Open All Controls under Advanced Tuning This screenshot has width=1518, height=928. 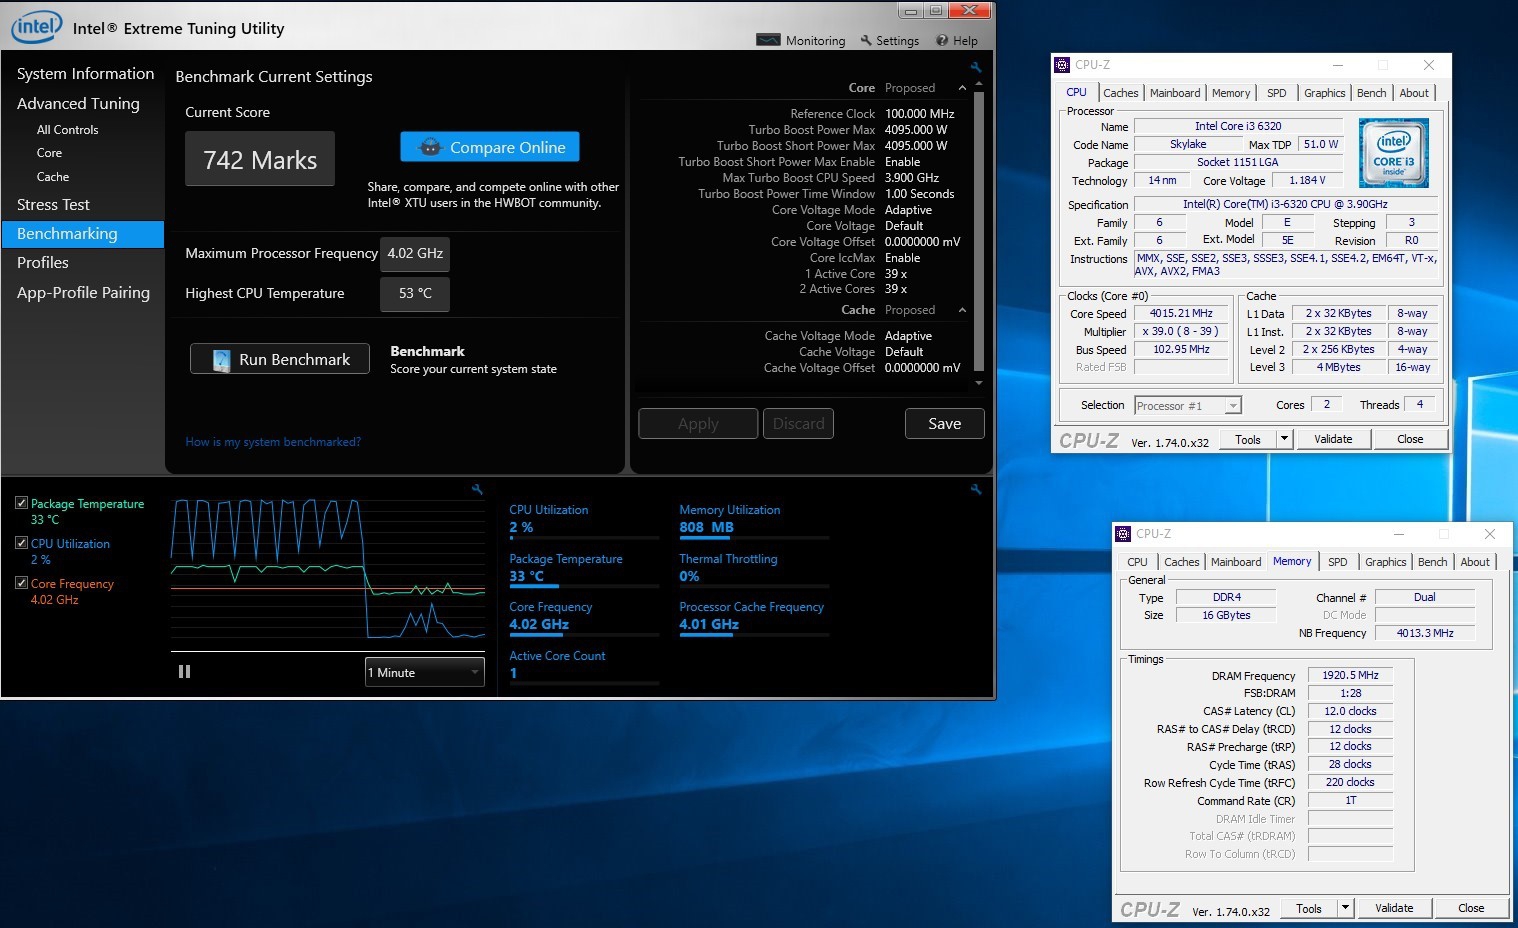point(68,130)
